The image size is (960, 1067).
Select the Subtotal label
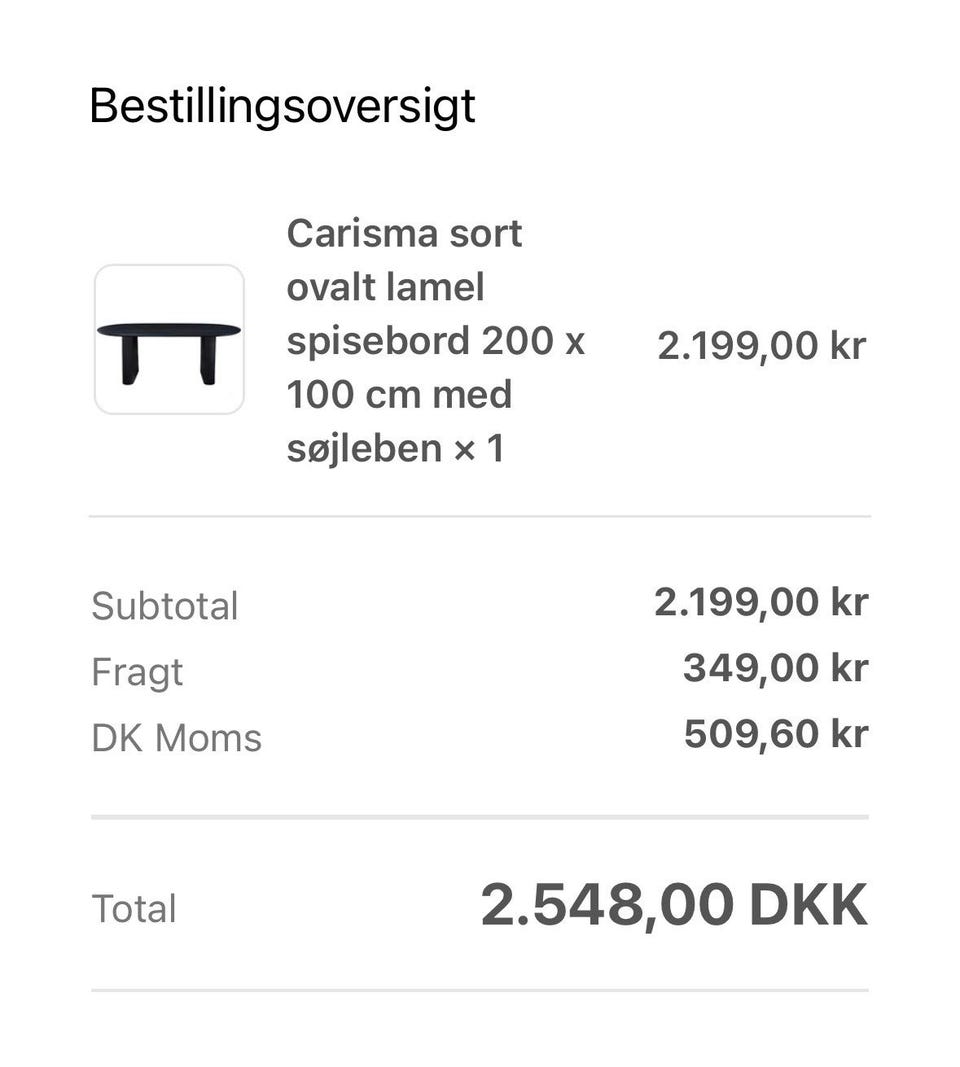click(165, 606)
